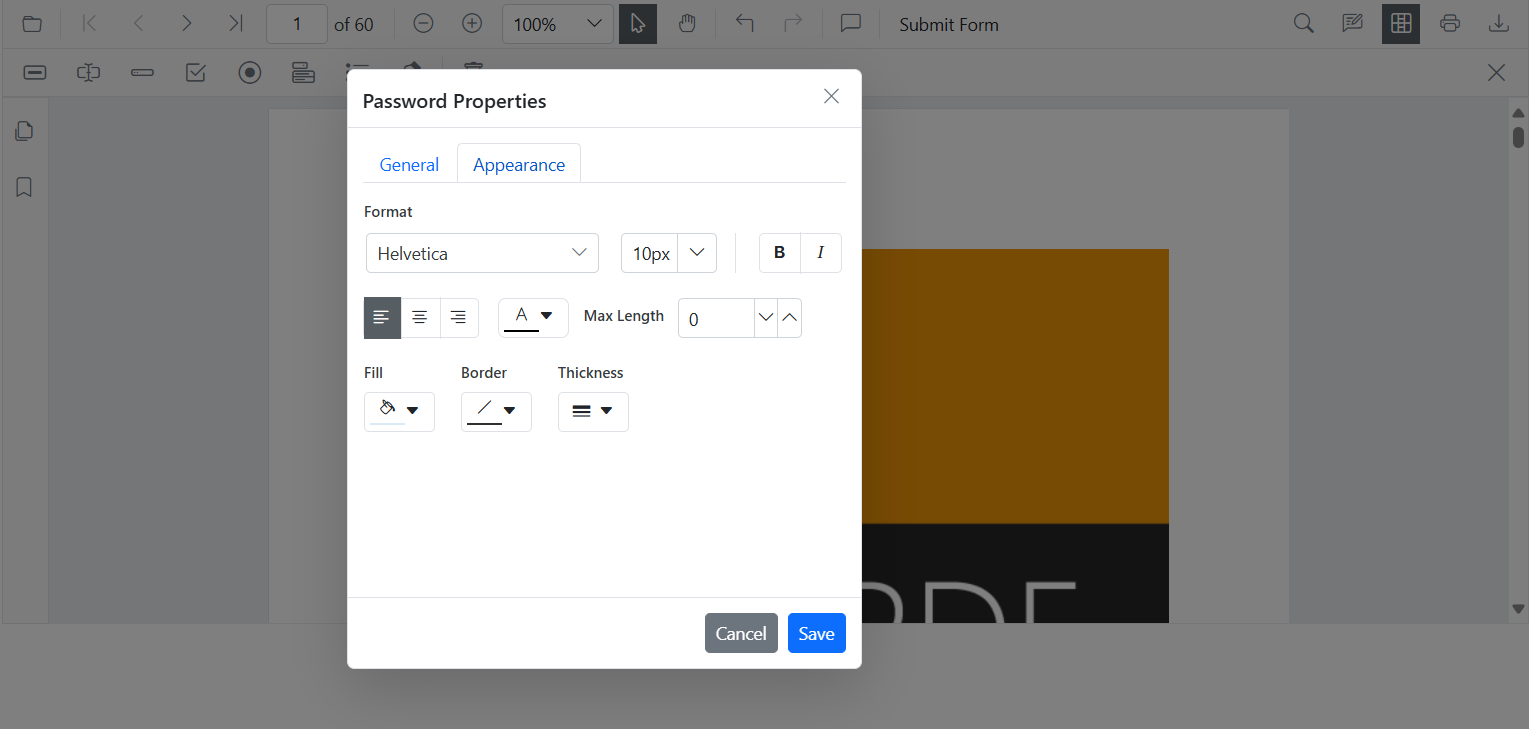Image resolution: width=1529 pixels, height=729 pixels.
Task: Activate the pan hand tool
Action: tap(687, 24)
